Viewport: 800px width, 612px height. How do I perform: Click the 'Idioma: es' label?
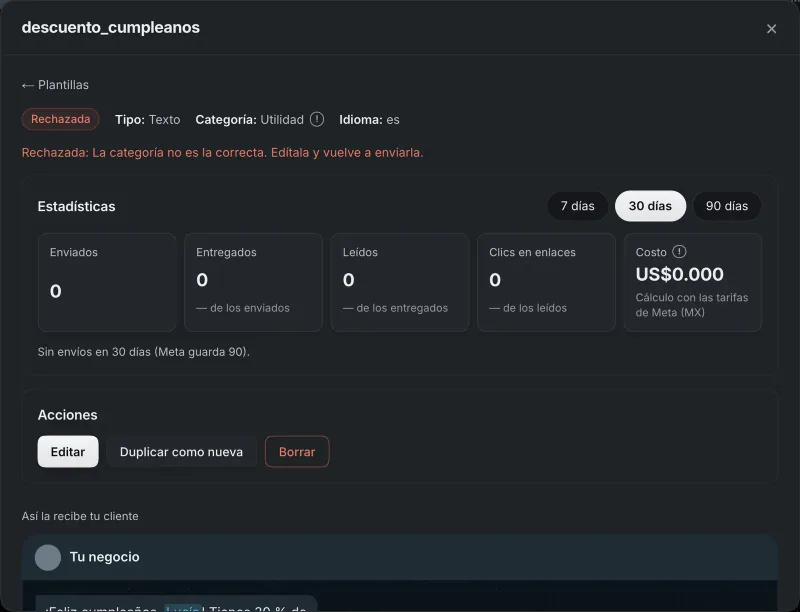coord(369,120)
